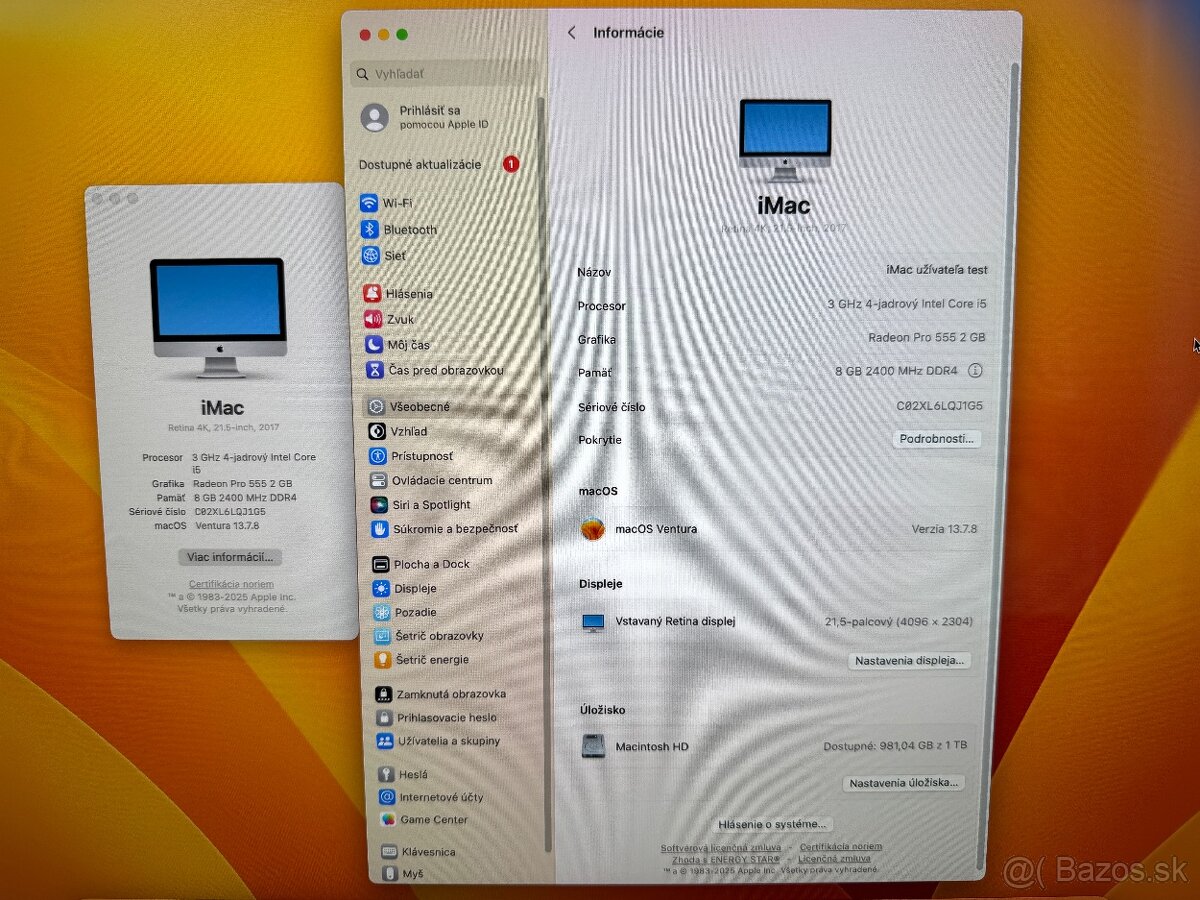Click memory info circle icon
This screenshot has width=1200, height=900.
point(975,371)
